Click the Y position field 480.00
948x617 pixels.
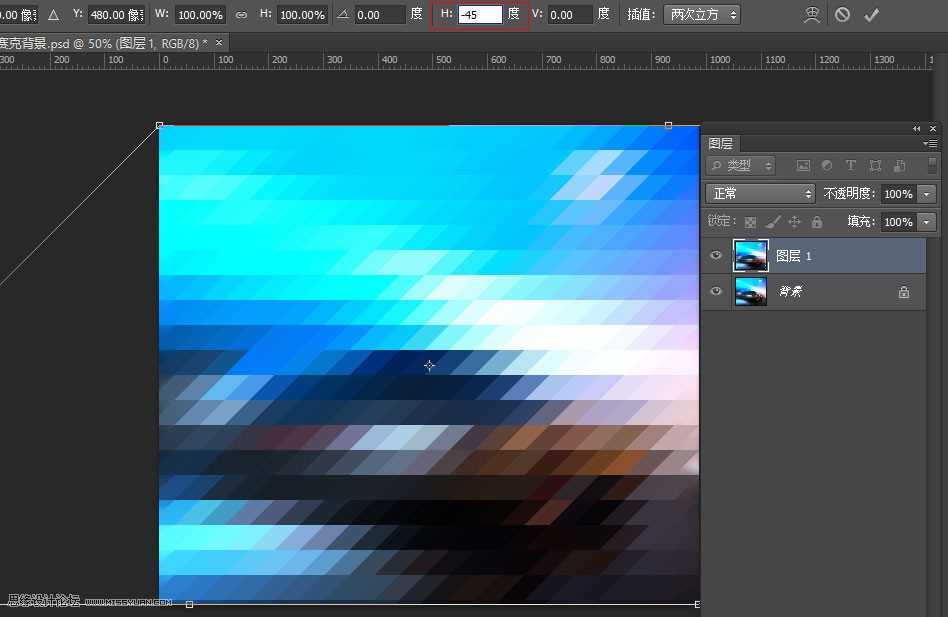(116, 15)
